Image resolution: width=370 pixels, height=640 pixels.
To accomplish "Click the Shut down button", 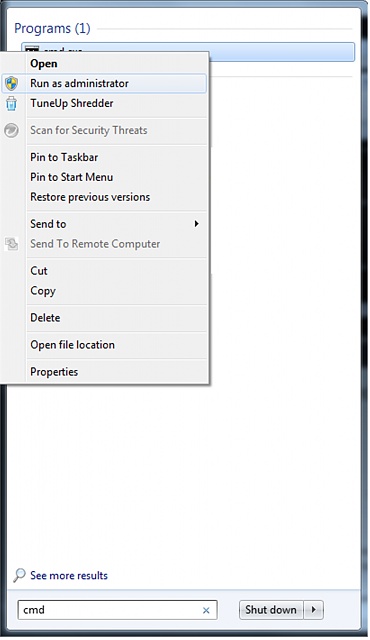I will (x=271, y=610).
